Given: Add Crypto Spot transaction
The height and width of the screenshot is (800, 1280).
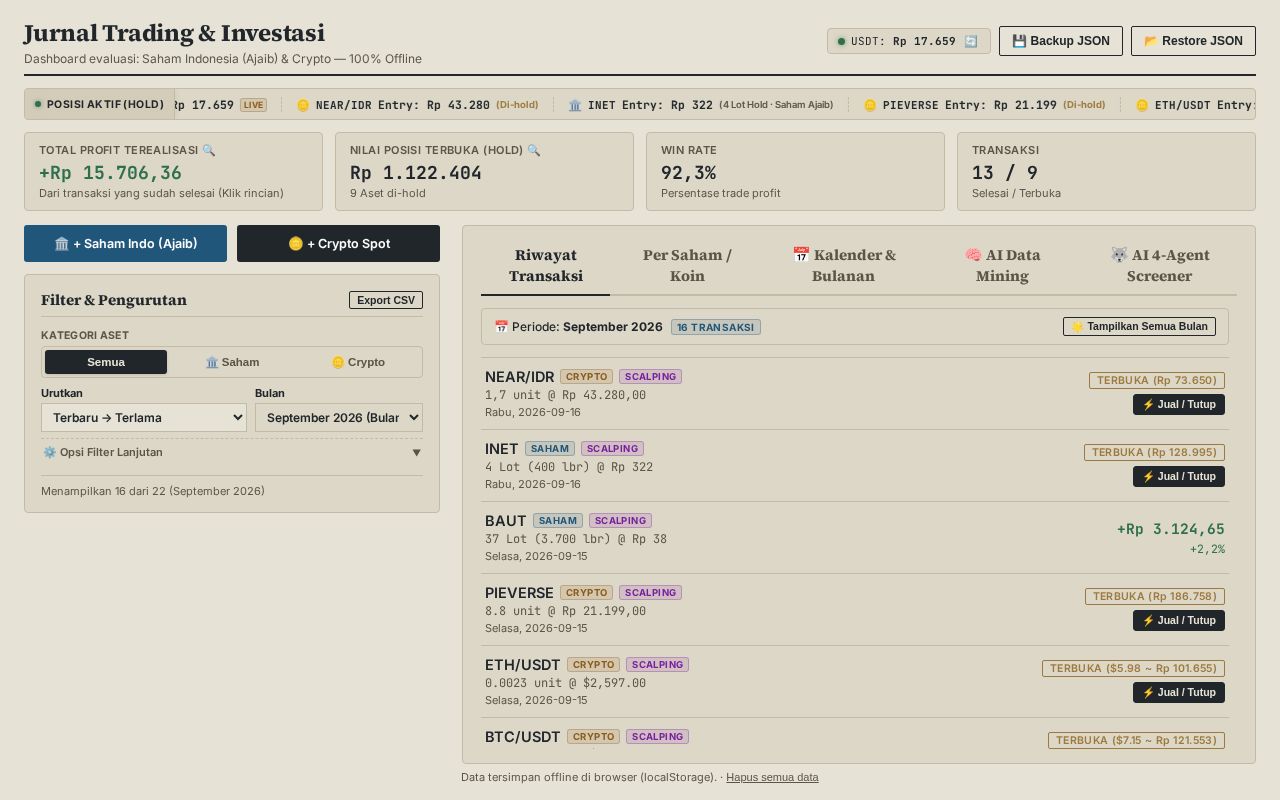Looking at the screenshot, I should tap(338, 244).
